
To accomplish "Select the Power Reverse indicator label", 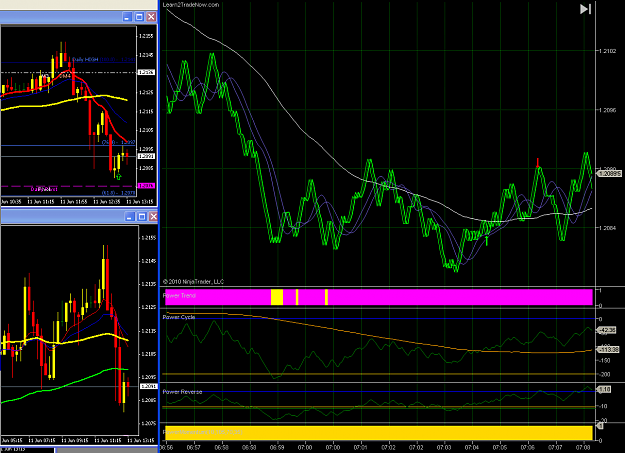I will [182, 392].
